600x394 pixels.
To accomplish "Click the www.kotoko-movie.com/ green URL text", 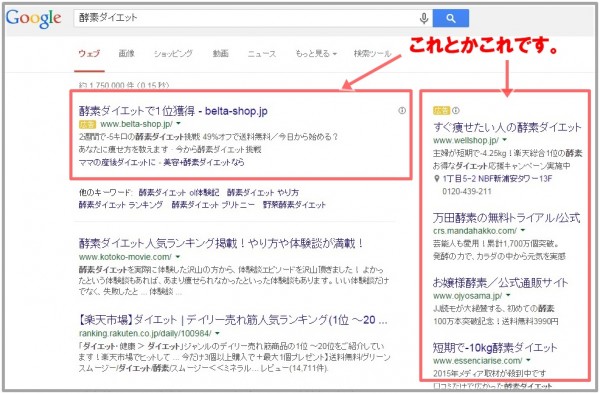I will (125, 257).
